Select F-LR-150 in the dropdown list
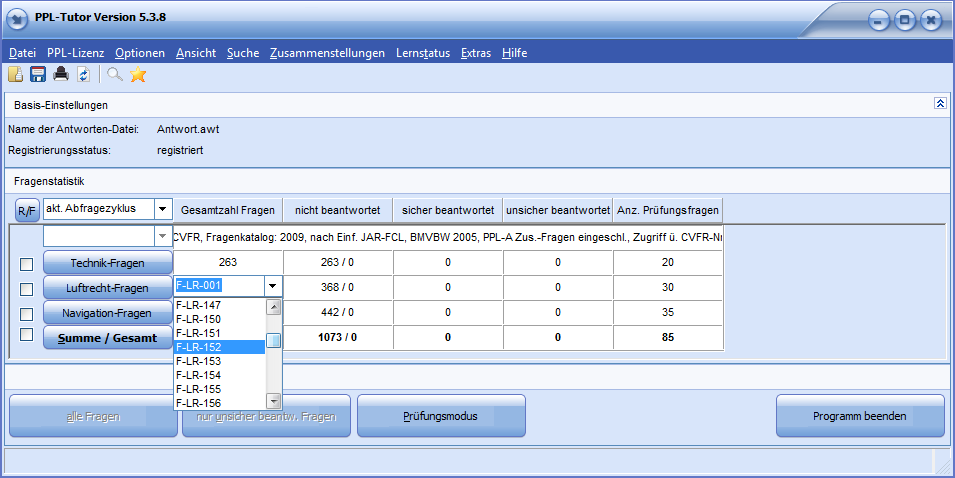This screenshot has height=478, width=955. pyautogui.click(x=219, y=319)
